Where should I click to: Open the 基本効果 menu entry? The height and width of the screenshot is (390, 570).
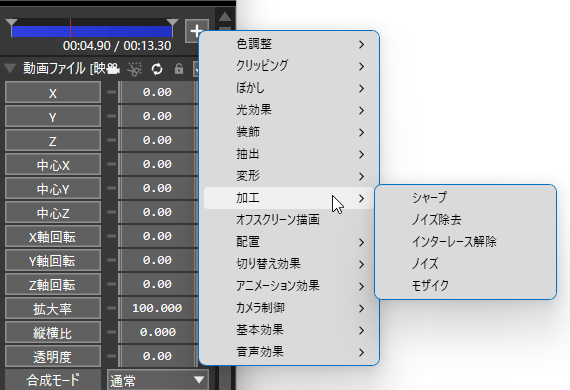(289, 330)
